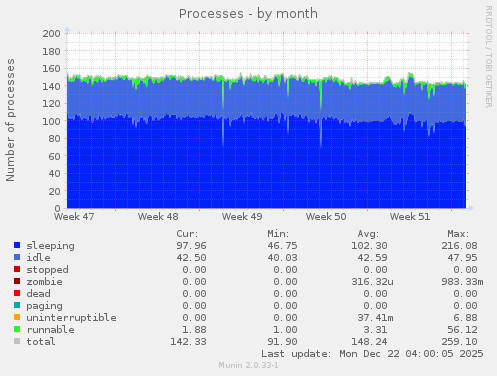Click uninterruptible max value 6.88
This screenshot has height=376, width=497.
(465, 318)
